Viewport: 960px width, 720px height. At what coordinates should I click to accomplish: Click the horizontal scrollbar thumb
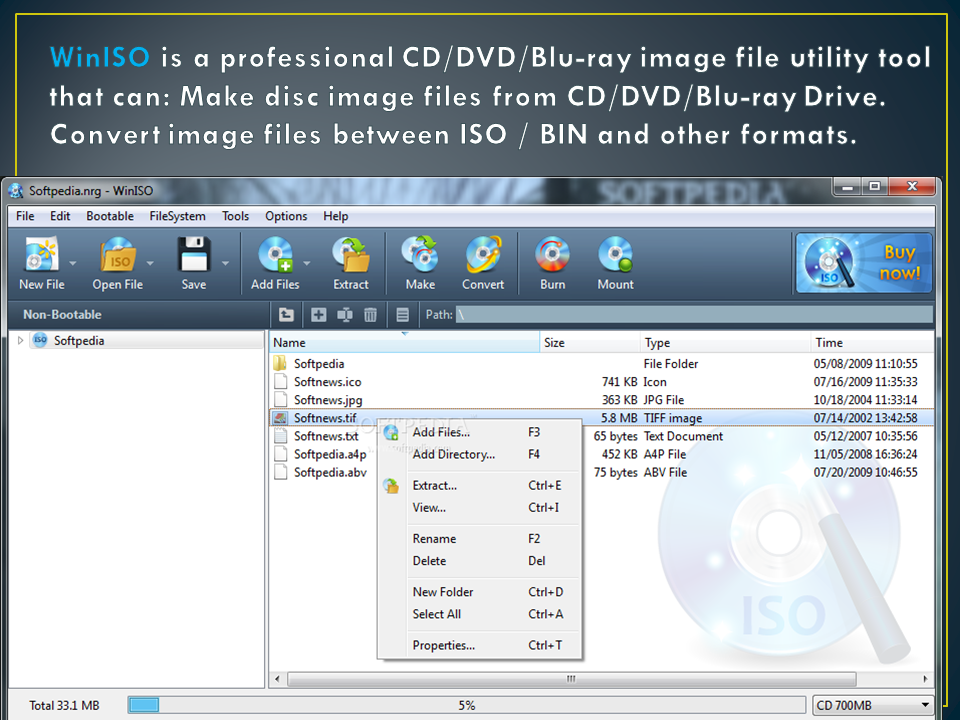tap(571, 679)
